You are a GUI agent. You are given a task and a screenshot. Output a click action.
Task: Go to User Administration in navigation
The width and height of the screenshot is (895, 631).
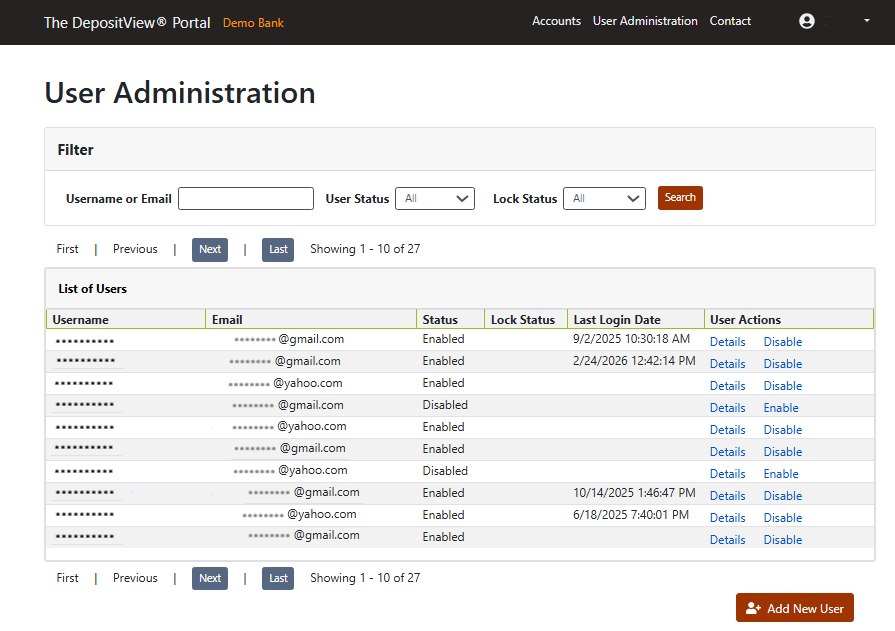(x=645, y=21)
